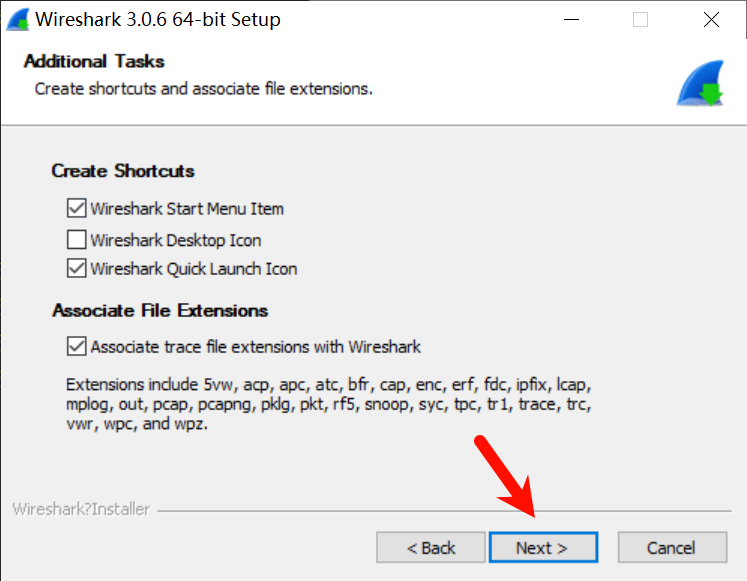Click the Wireshark fin icon in title bar
The height and width of the screenshot is (581, 747).
18,20
